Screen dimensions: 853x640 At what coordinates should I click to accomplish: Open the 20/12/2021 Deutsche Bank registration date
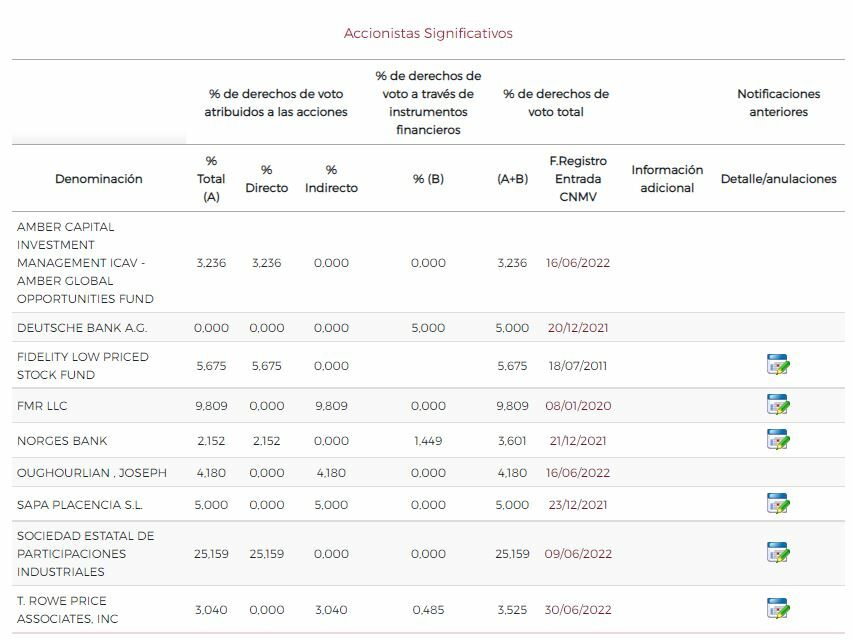coord(579,328)
